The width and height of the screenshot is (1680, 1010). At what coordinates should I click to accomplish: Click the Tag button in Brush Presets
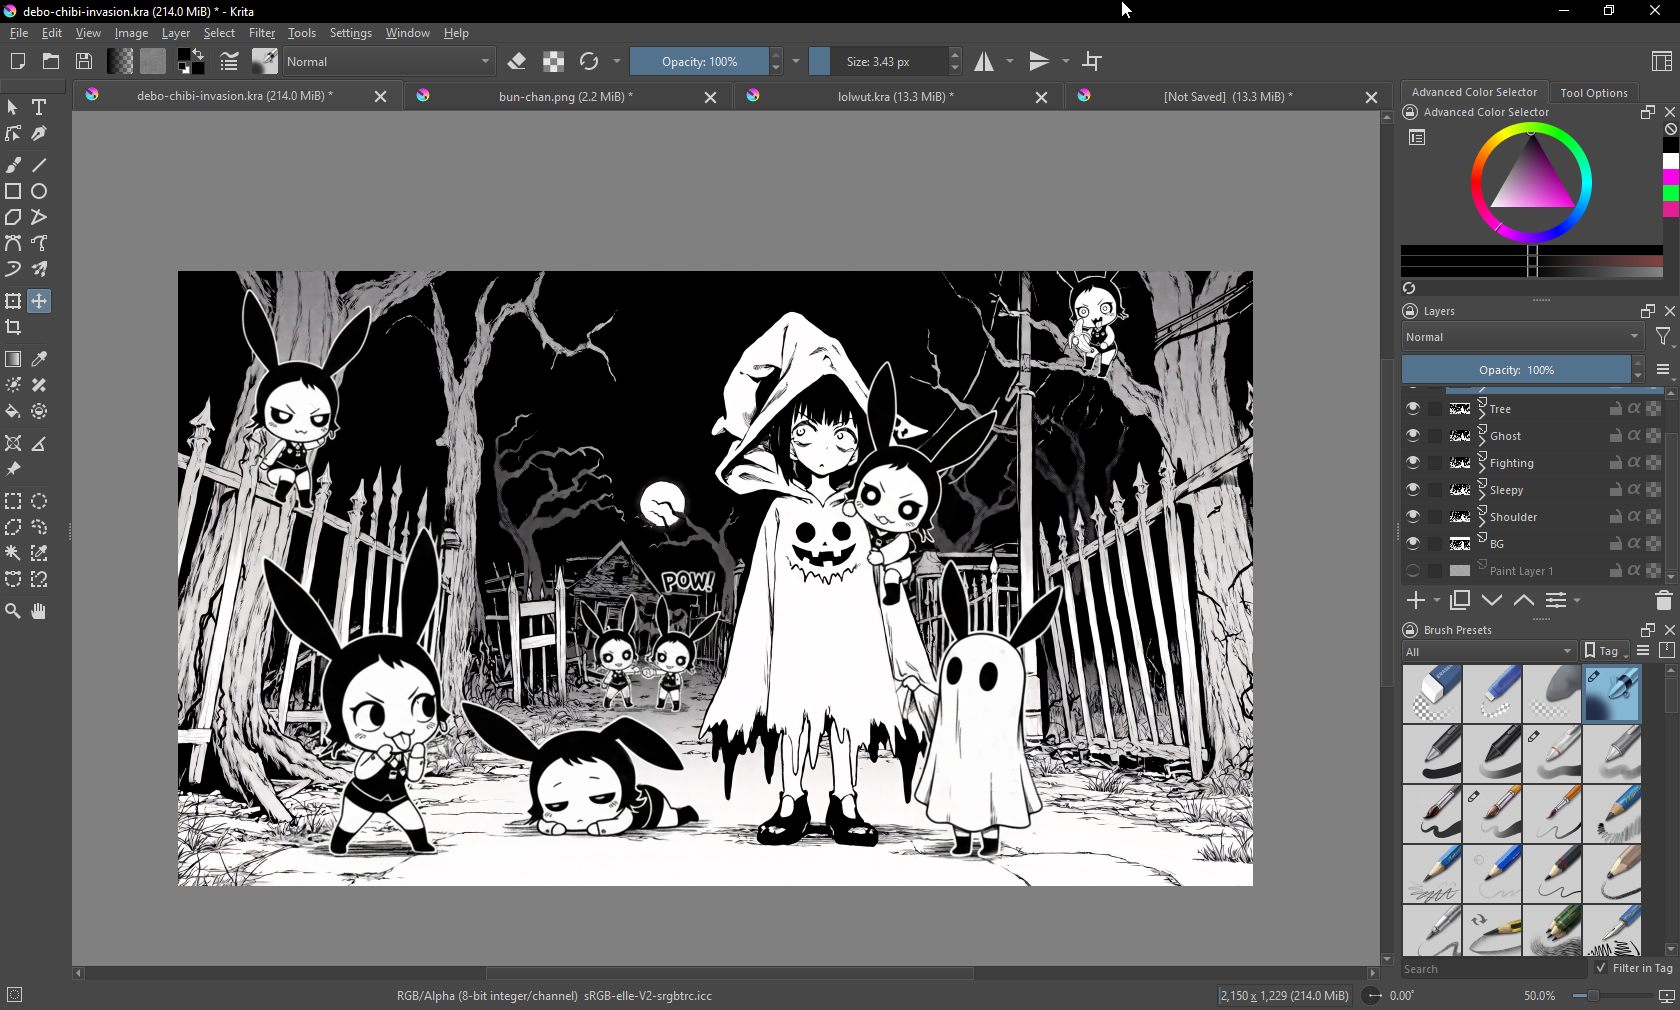[x=1603, y=651]
